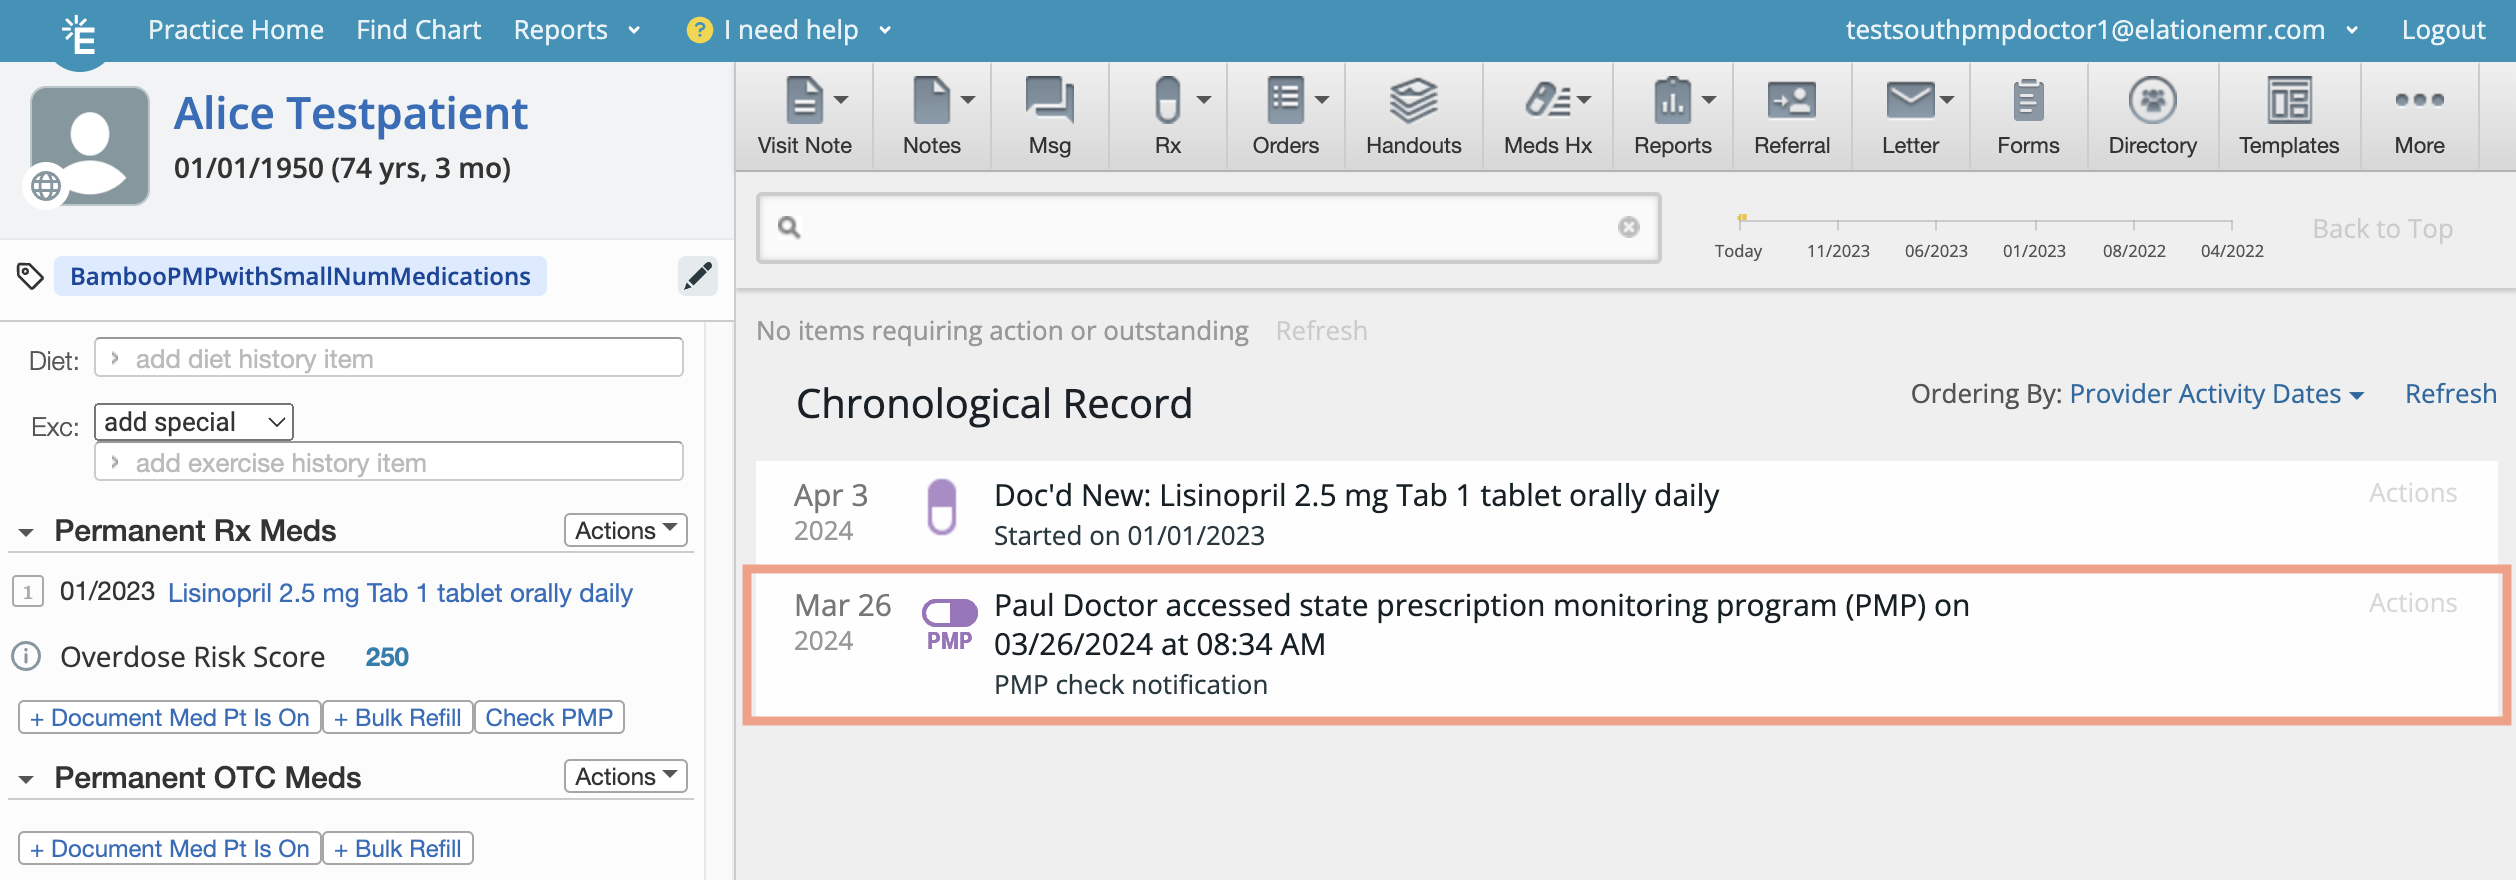Click the More ellipsis icon
Image resolution: width=2516 pixels, height=880 pixels.
point(2419,100)
